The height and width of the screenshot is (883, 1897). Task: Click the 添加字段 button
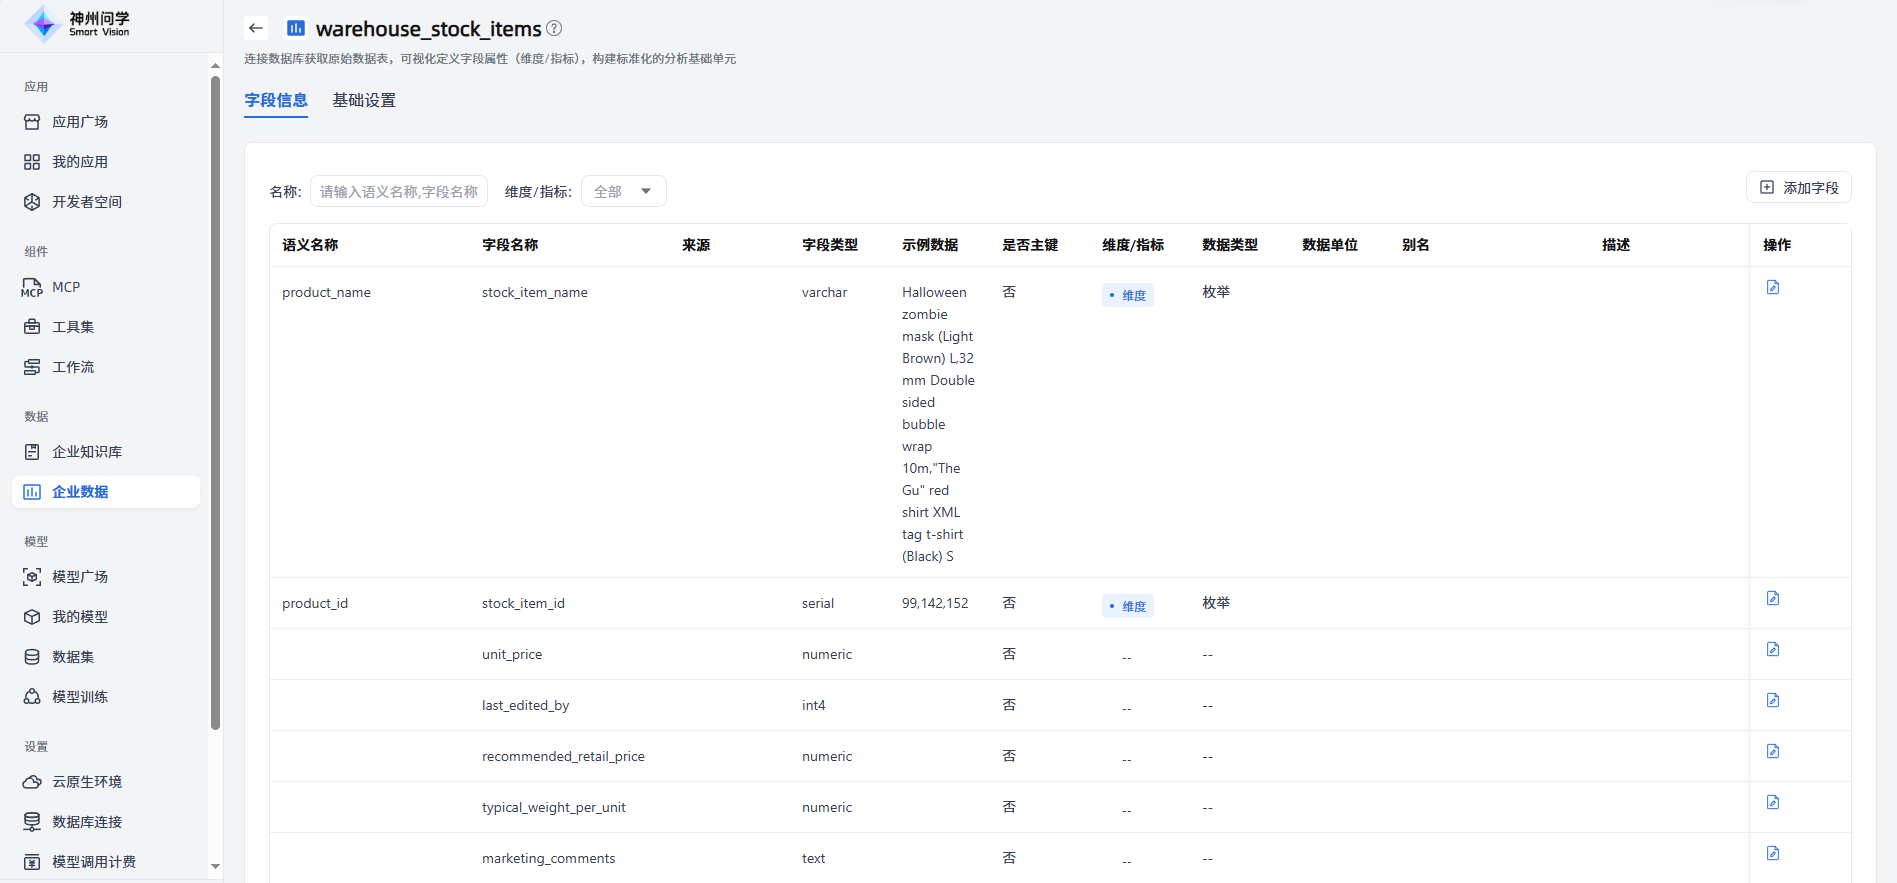tap(1798, 188)
